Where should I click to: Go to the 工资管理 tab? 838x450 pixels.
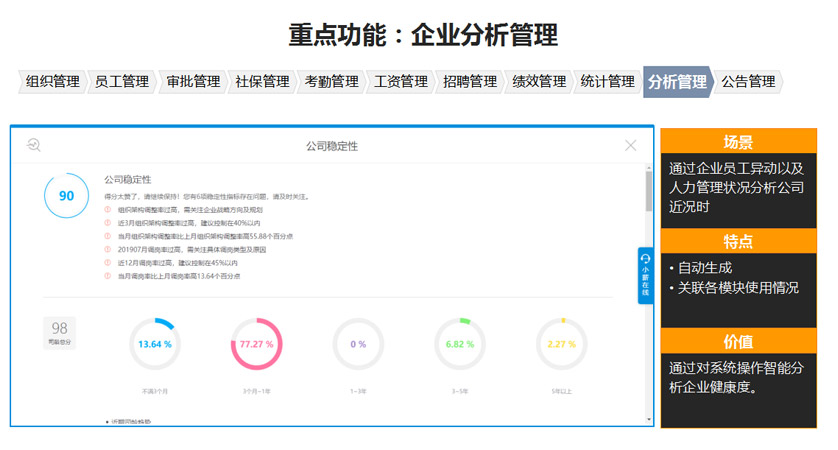click(400, 82)
